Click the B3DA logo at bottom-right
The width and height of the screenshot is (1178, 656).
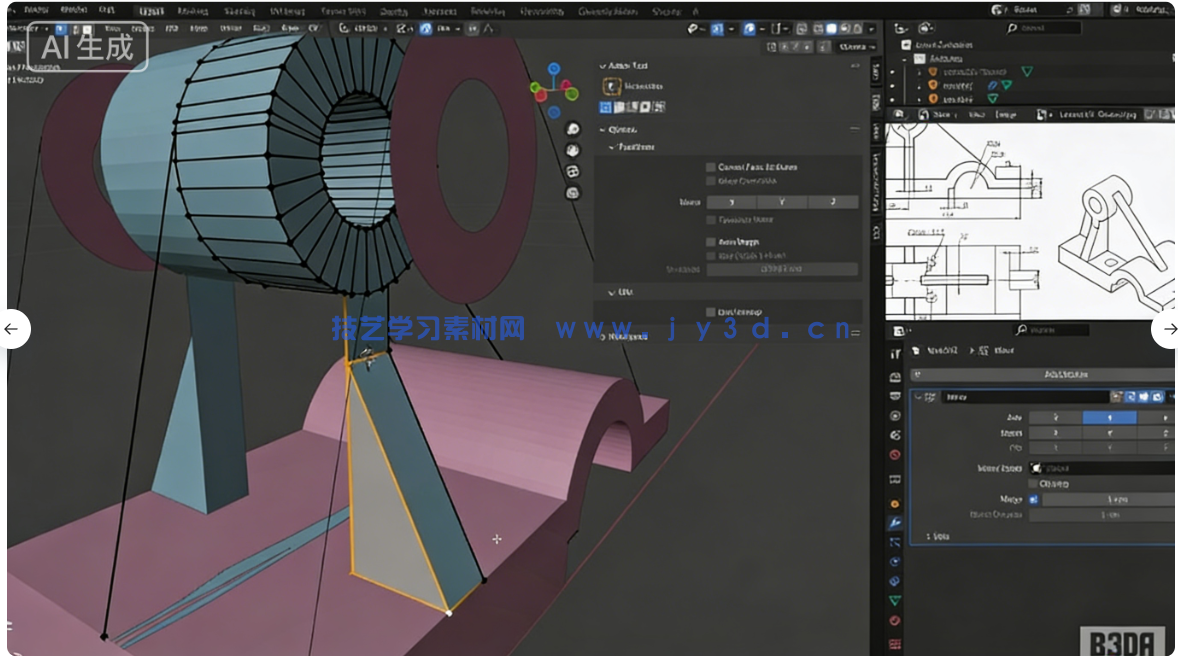[x=1125, y=640]
